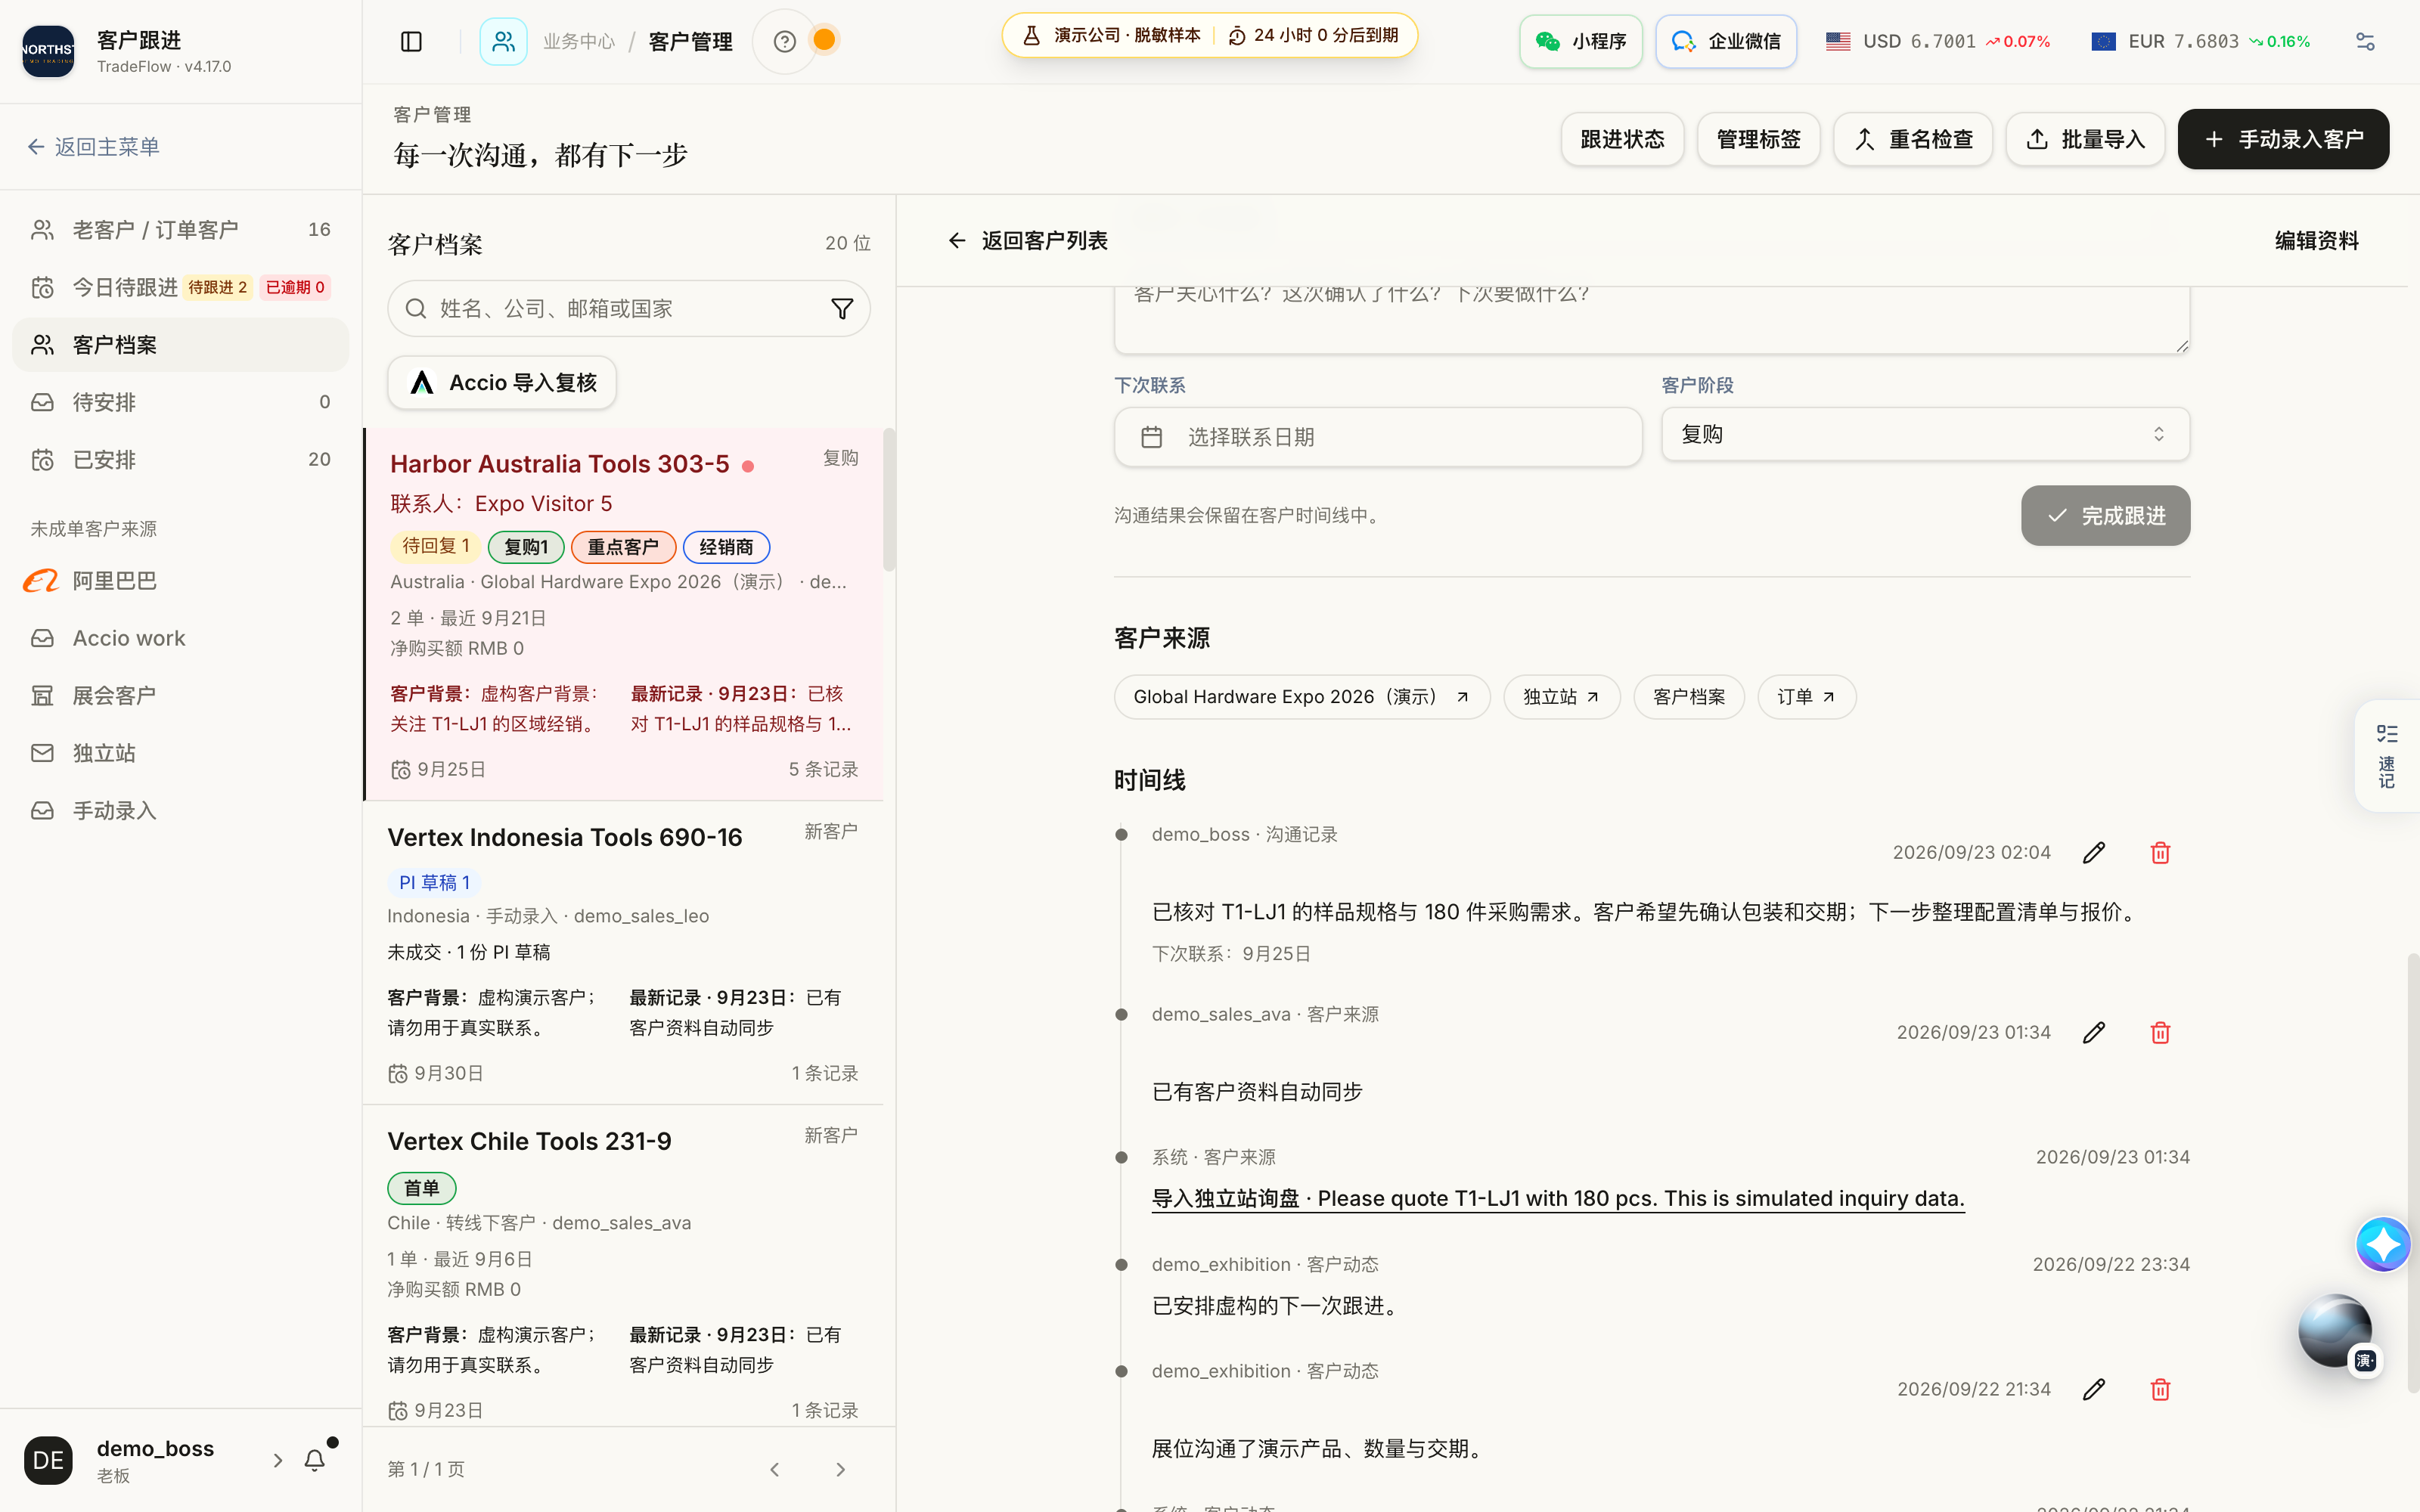Open the 客户阶段 复购 dropdown

pyautogui.click(x=1925, y=434)
